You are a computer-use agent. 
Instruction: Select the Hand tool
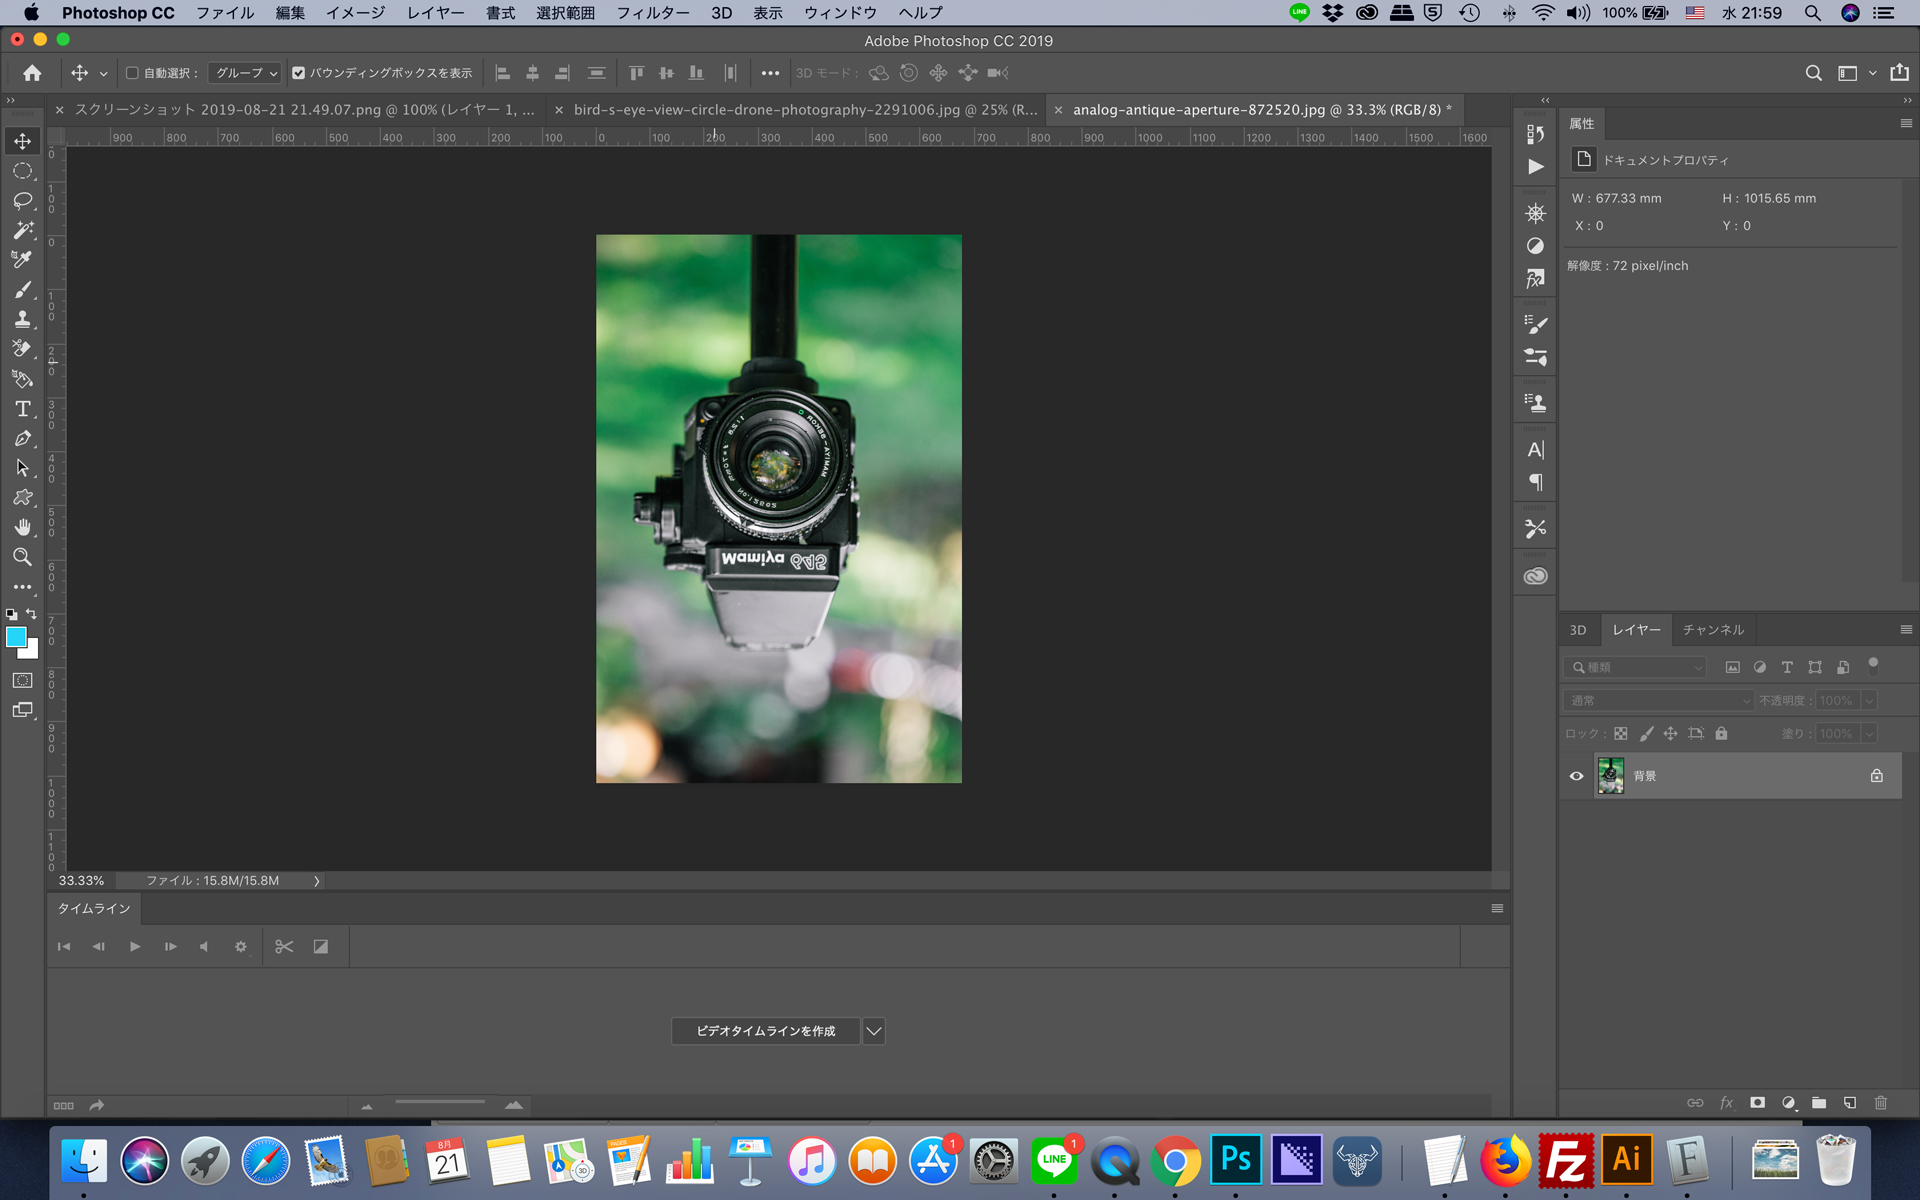point(22,527)
